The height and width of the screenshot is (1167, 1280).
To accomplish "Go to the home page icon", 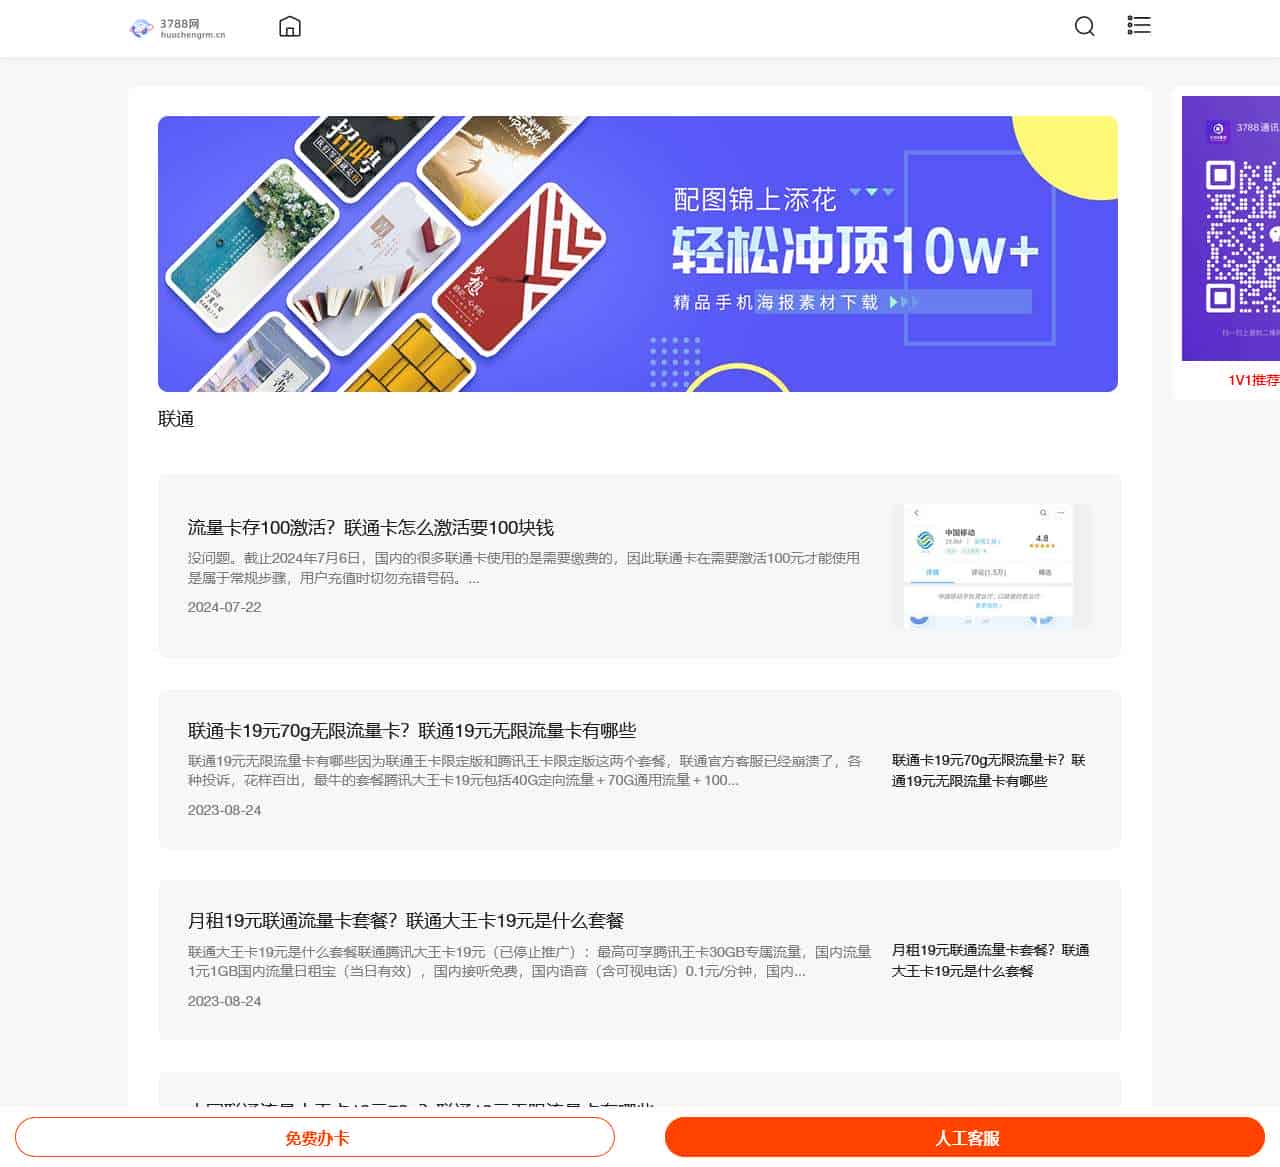I will pos(290,27).
